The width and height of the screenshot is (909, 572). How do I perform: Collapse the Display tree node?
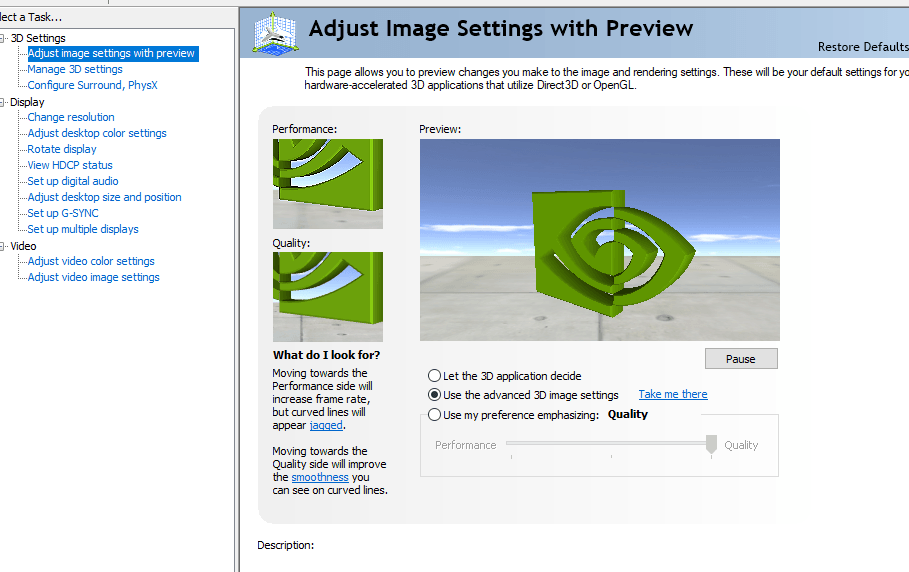[3, 102]
